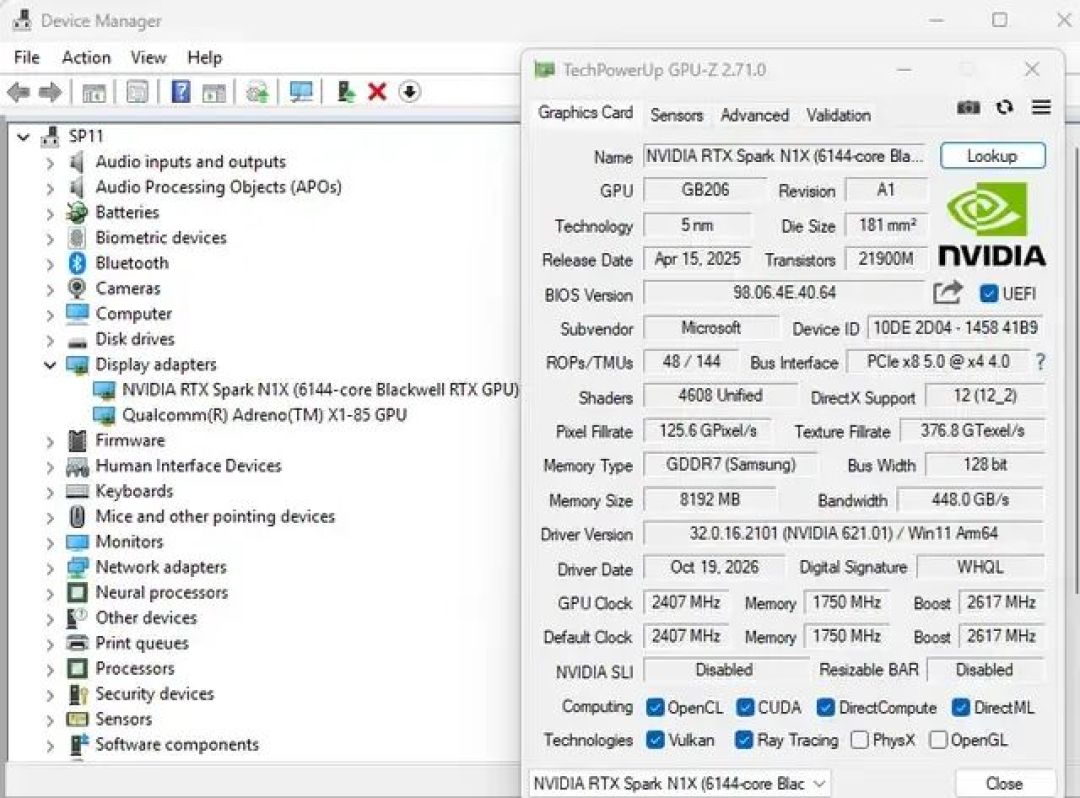Open the View menu

[148, 57]
